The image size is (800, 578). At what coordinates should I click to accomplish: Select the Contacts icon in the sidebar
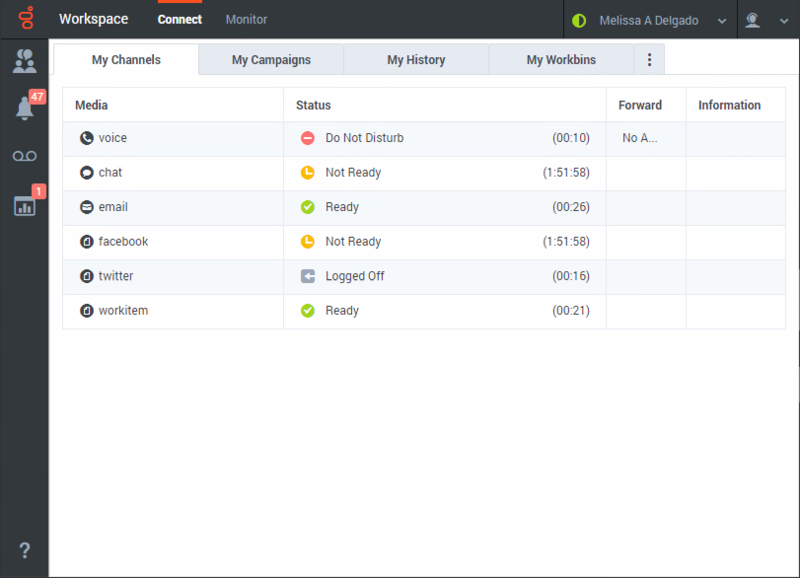tap(24, 63)
